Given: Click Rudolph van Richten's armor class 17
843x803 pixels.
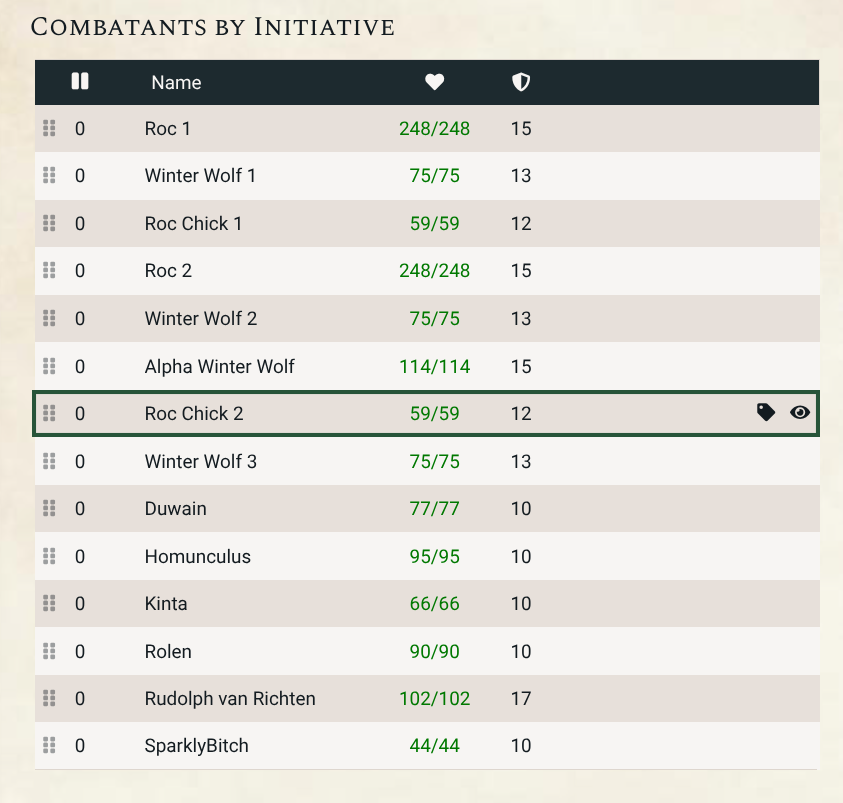Looking at the screenshot, I should [521, 699].
